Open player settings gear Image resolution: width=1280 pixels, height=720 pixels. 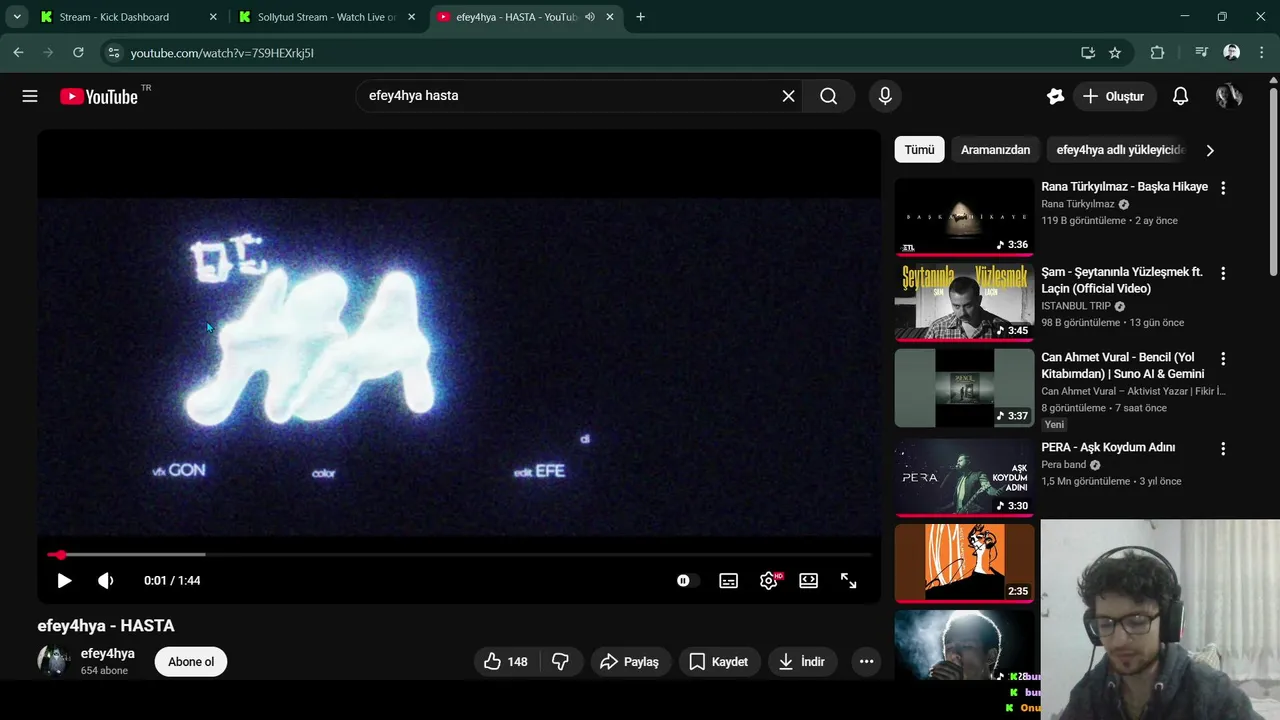[x=769, y=580]
